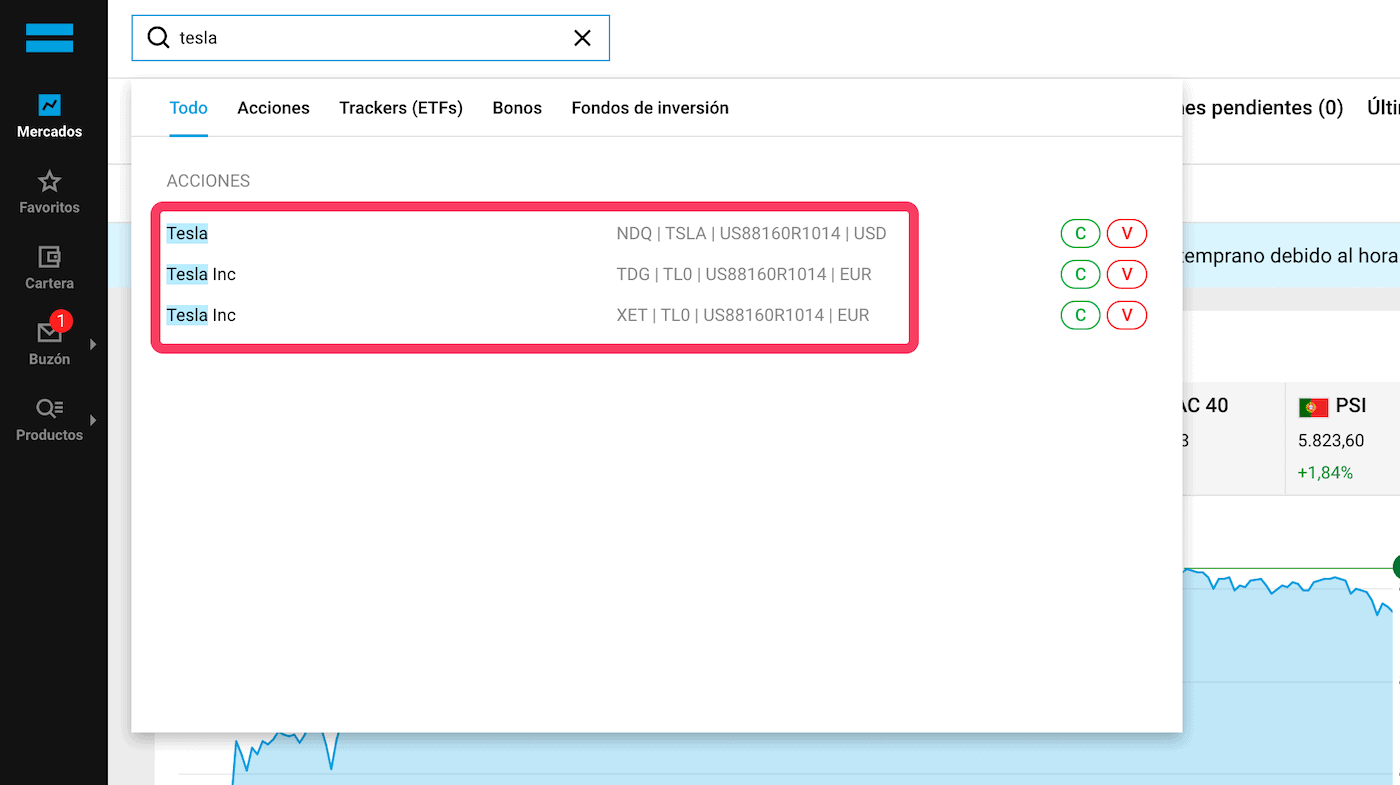Open the Mercados section
This screenshot has width=1400, height=785.
pyautogui.click(x=49, y=116)
